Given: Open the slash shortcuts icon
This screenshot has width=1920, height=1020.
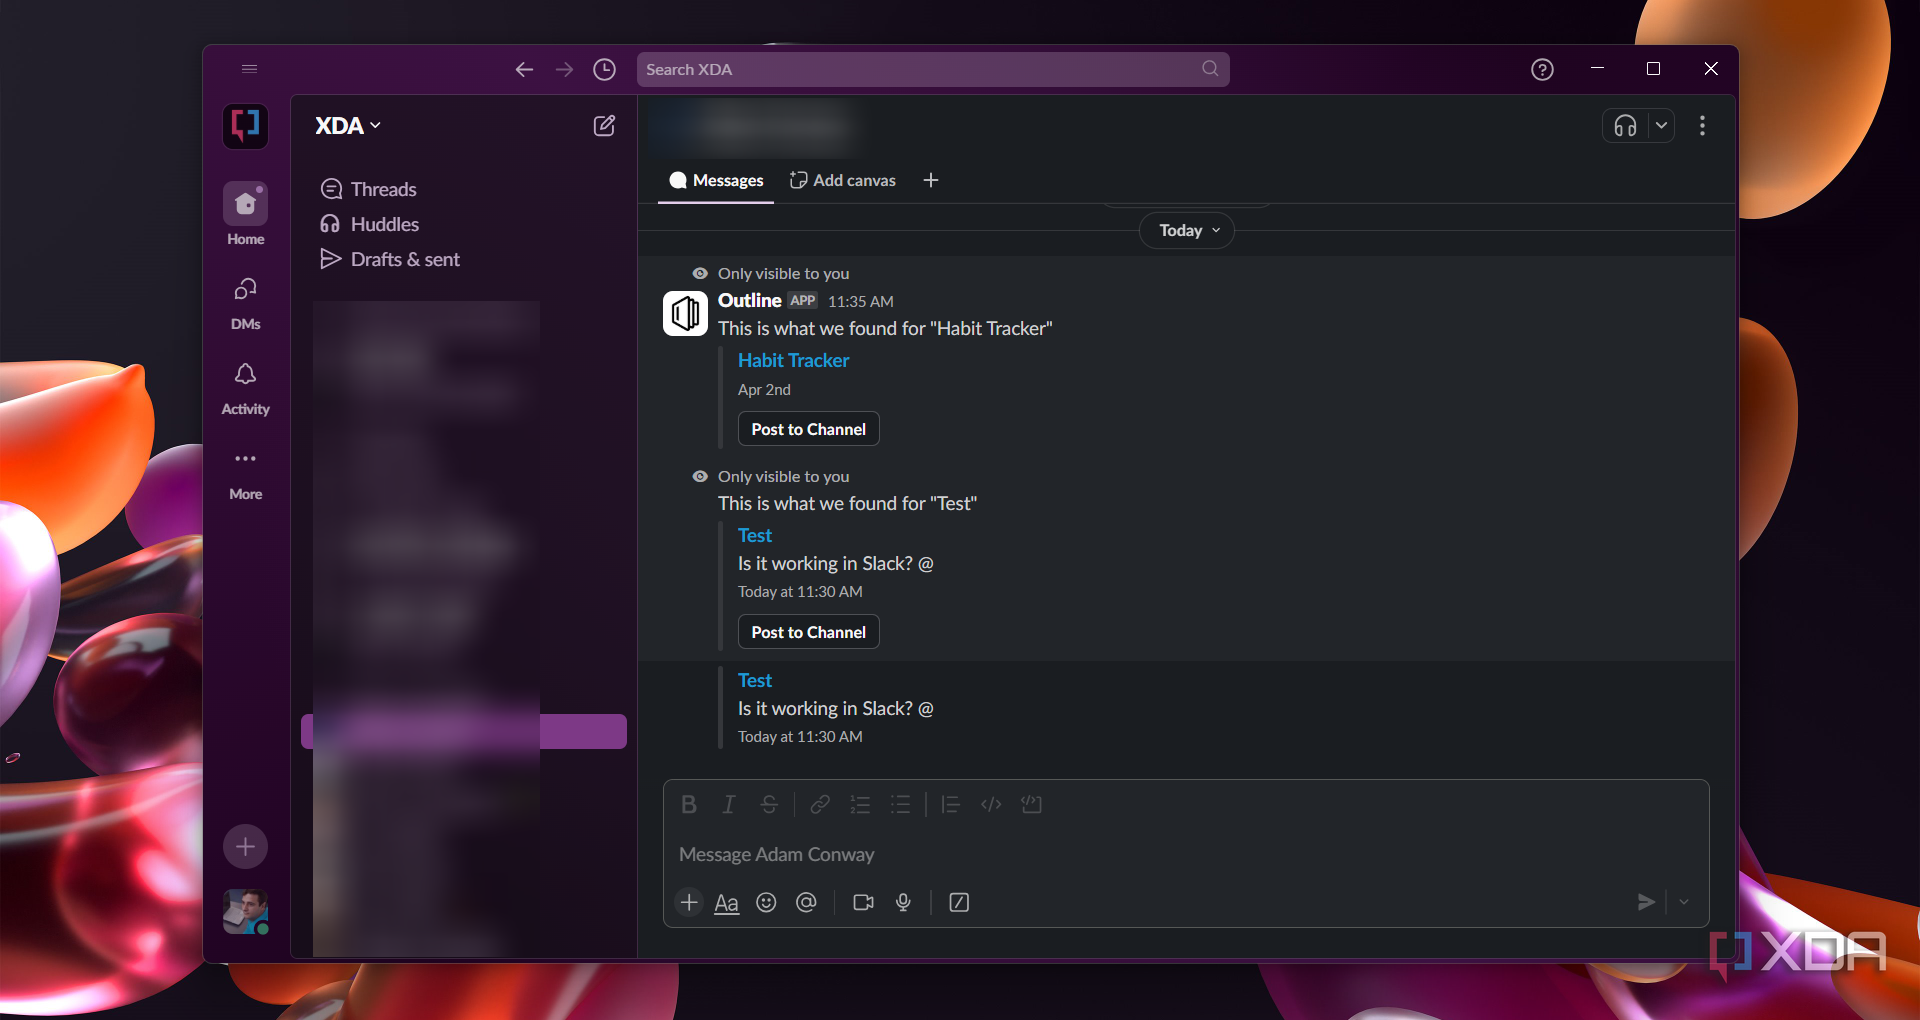Looking at the screenshot, I should (x=959, y=902).
